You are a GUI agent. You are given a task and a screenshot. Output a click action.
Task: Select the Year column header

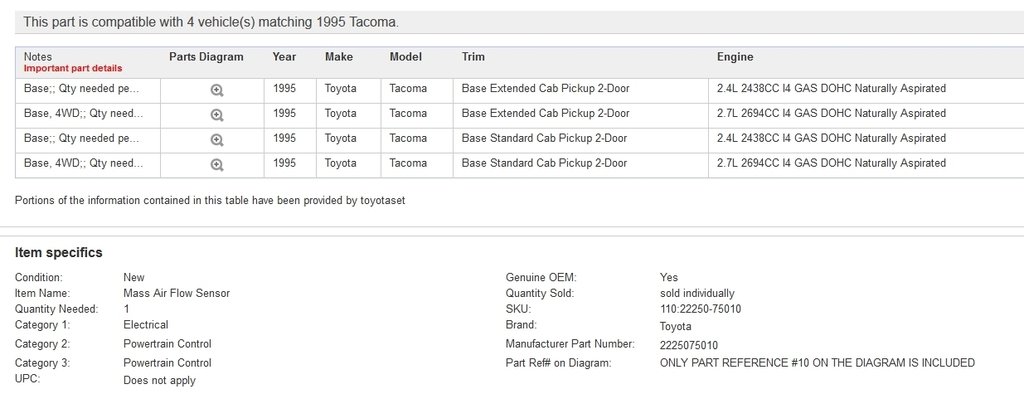pyautogui.click(x=284, y=57)
